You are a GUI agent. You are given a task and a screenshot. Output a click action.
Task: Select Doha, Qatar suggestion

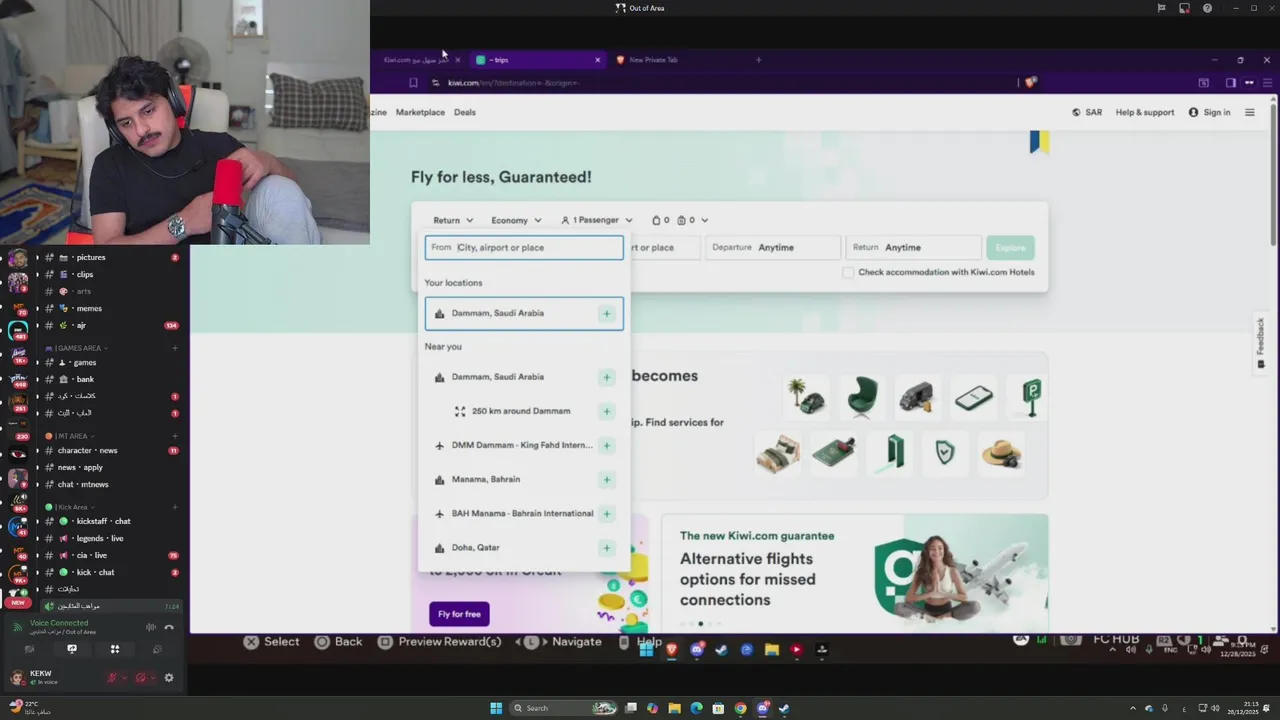(x=524, y=547)
